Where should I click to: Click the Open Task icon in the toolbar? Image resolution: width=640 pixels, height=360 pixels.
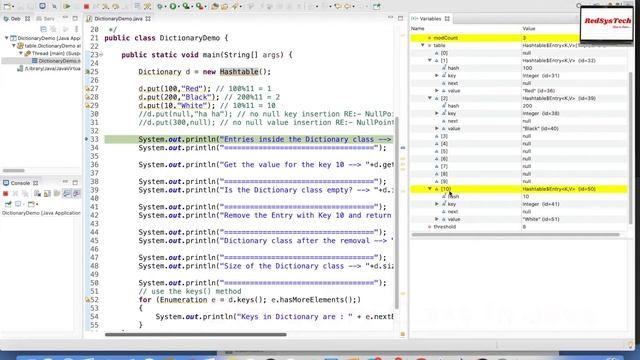[x=224, y=6]
